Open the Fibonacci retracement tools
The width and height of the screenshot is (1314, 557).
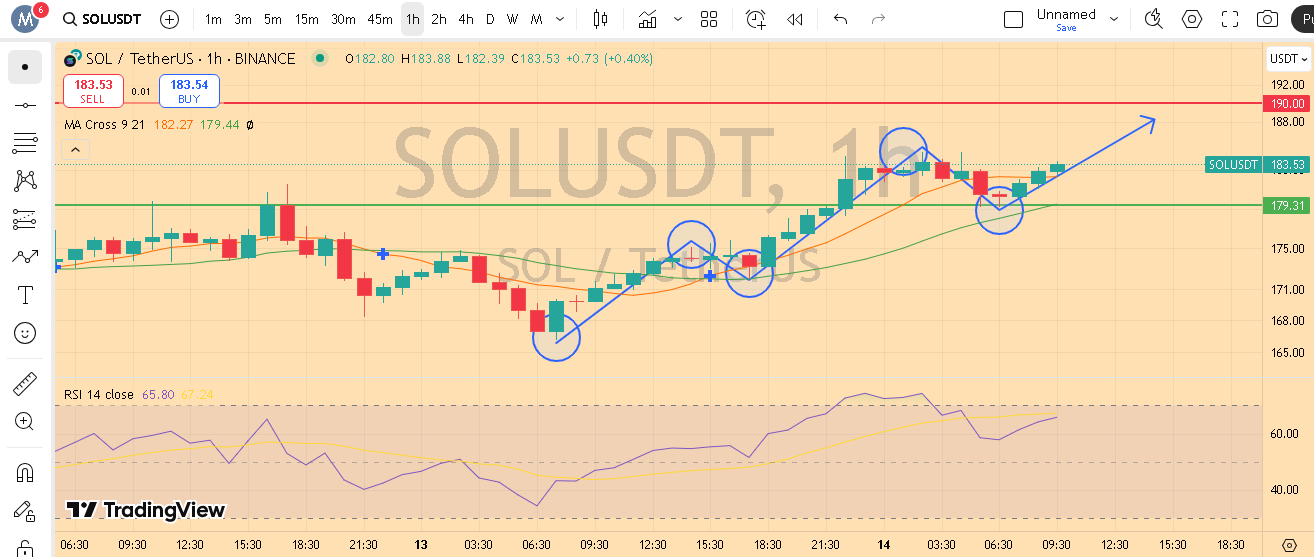point(25,143)
